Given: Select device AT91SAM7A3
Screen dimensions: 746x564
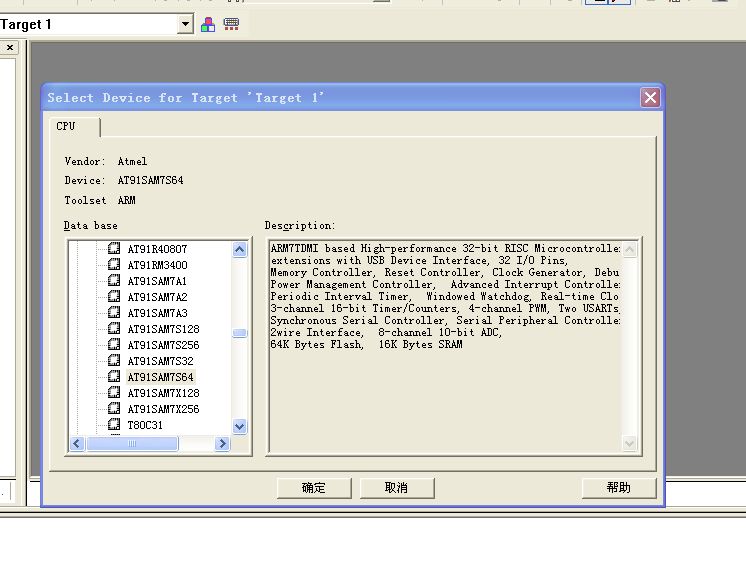Looking at the screenshot, I should [157, 313].
